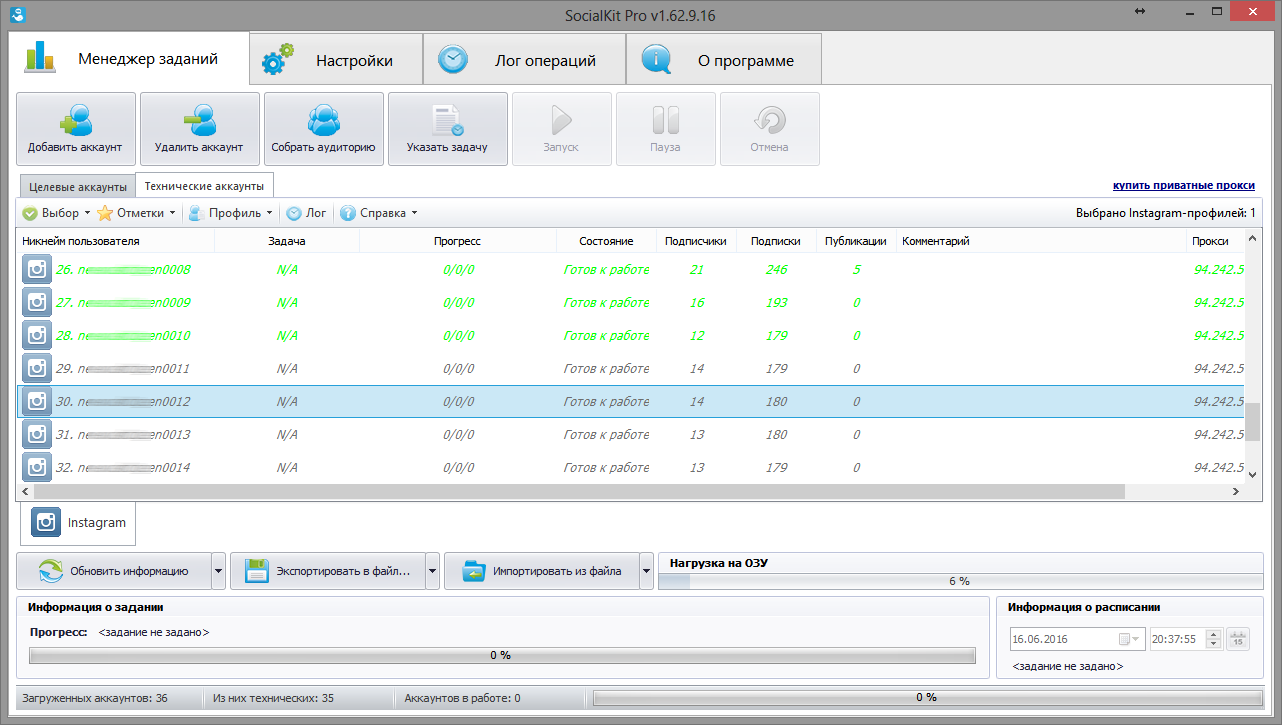1282x725 pixels.
Task: Click the SocialKit app icon in title bar
Action: pyautogui.click(x=15, y=14)
